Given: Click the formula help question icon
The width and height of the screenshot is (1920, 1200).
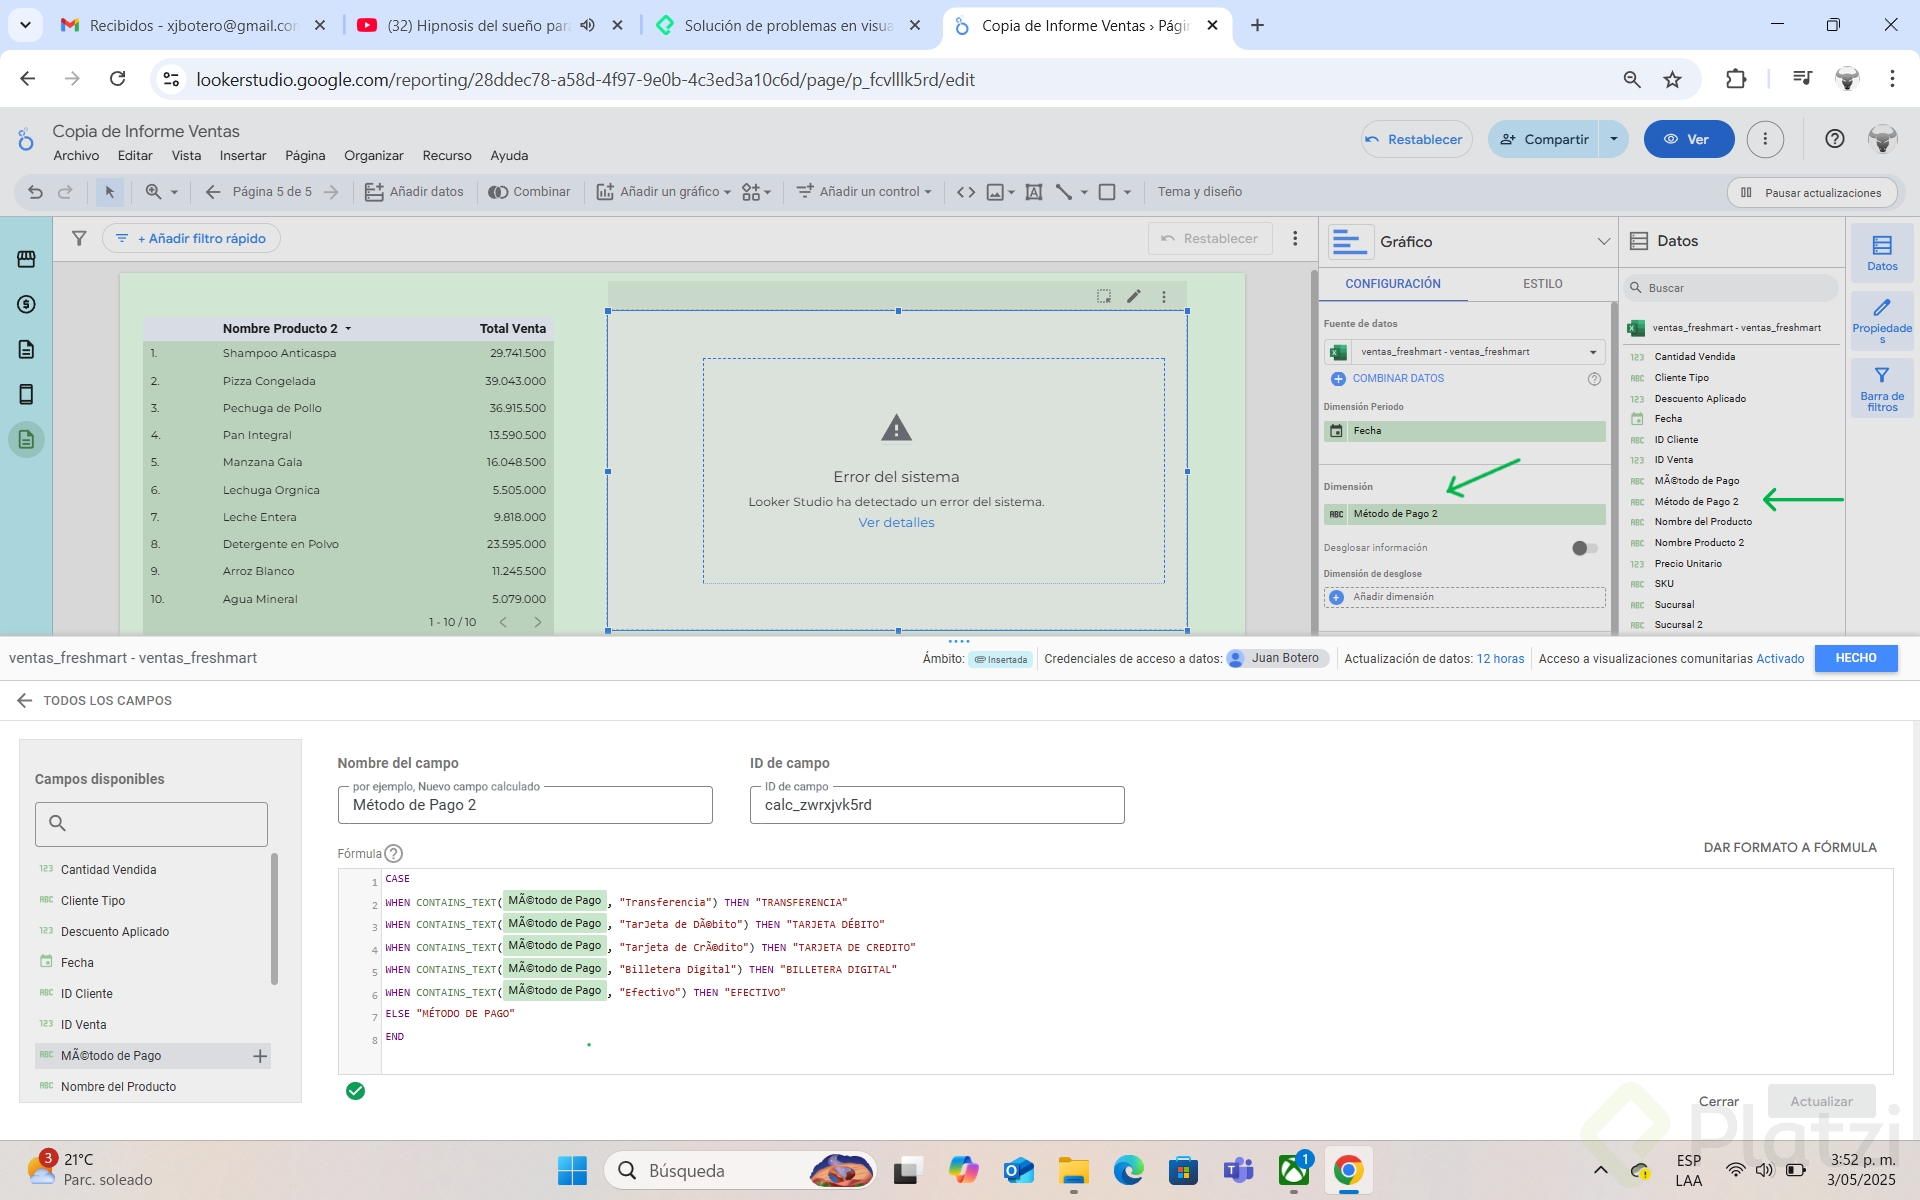Looking at the screenshot, I should (394, 853).
